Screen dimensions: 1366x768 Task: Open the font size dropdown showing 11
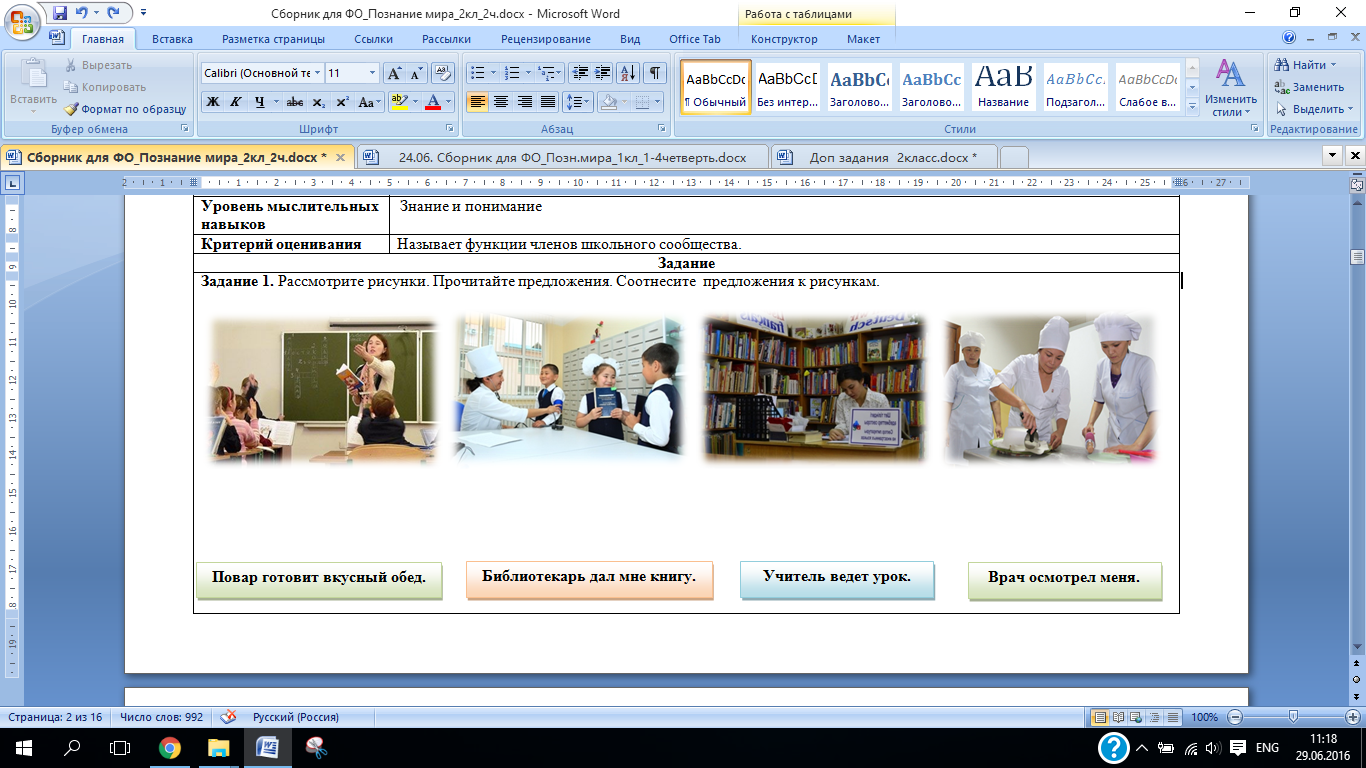352,73
